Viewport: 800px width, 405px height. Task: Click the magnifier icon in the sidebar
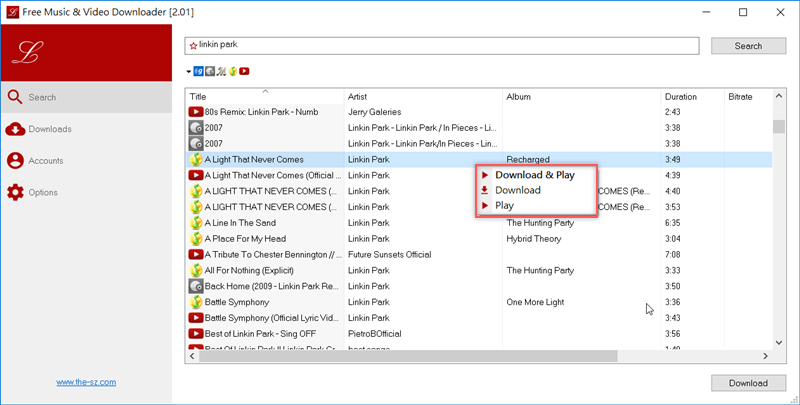(x=15, y=97)
